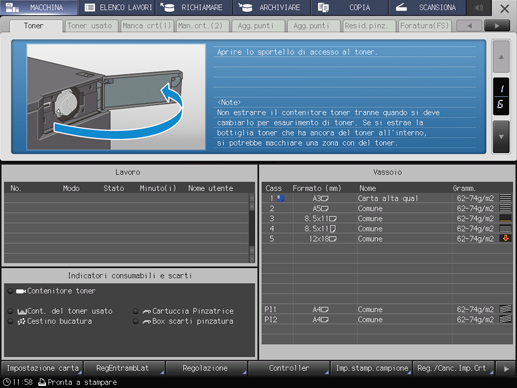Image resolution: width=517 pixels, height=388 pixels.
Task: Click the staple scrap box icon
Action: click(x=147, y=322)
